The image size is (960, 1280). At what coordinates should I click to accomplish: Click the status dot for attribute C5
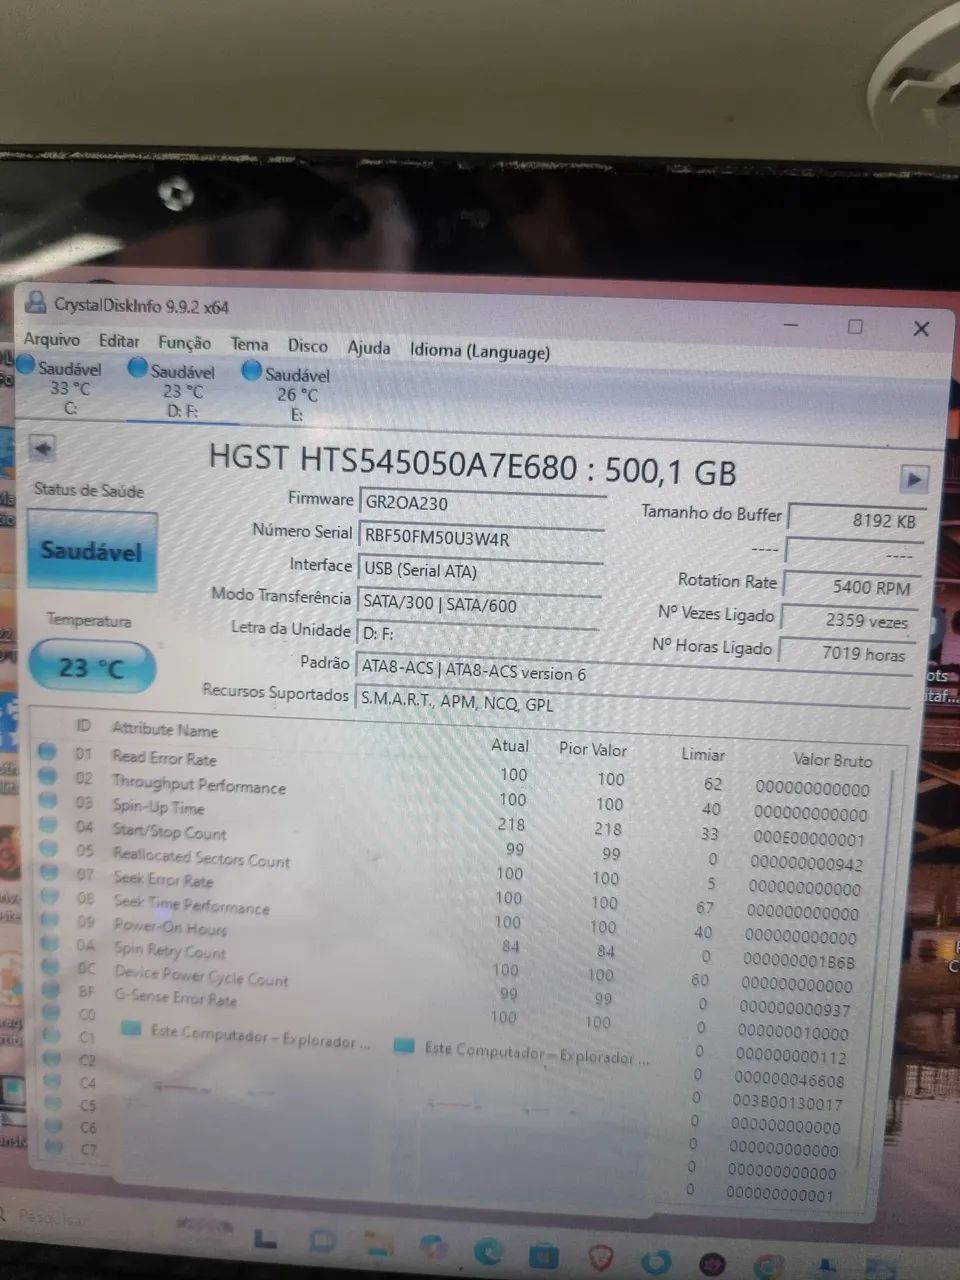click(52, 1103)
